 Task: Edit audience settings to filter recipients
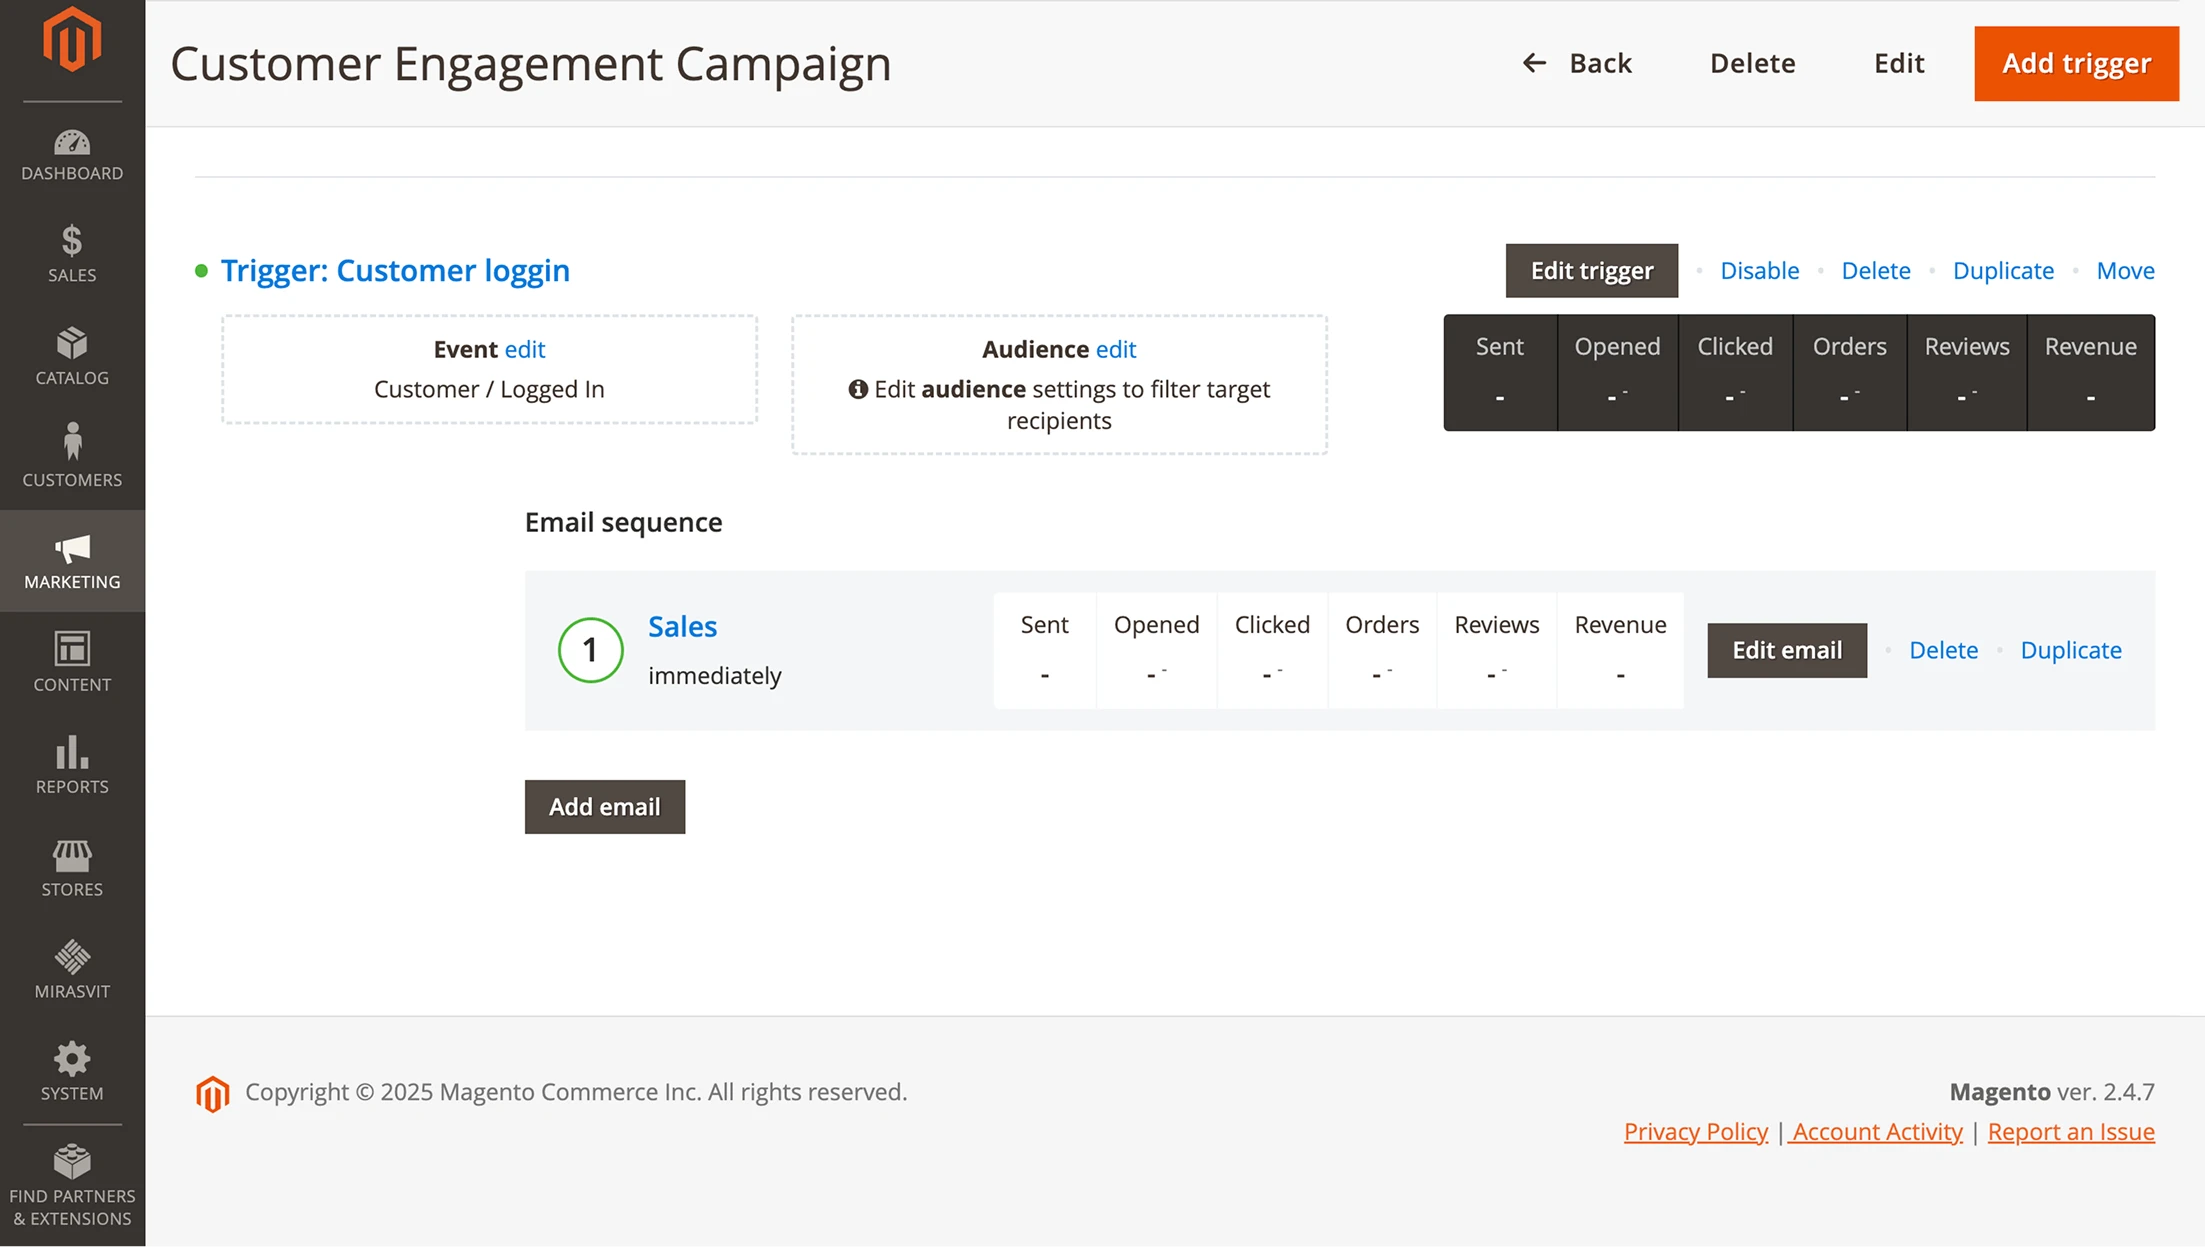[1116, 349]
